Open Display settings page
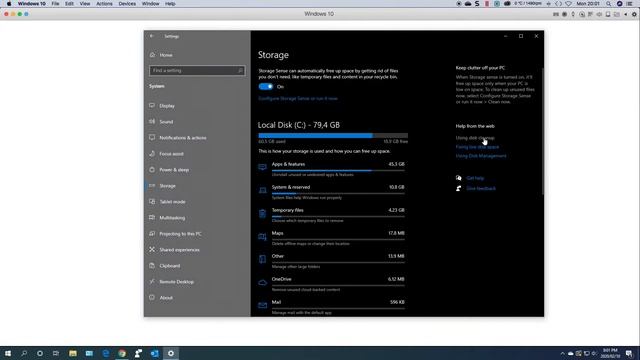The image size is (640, 360). (167, 106)
